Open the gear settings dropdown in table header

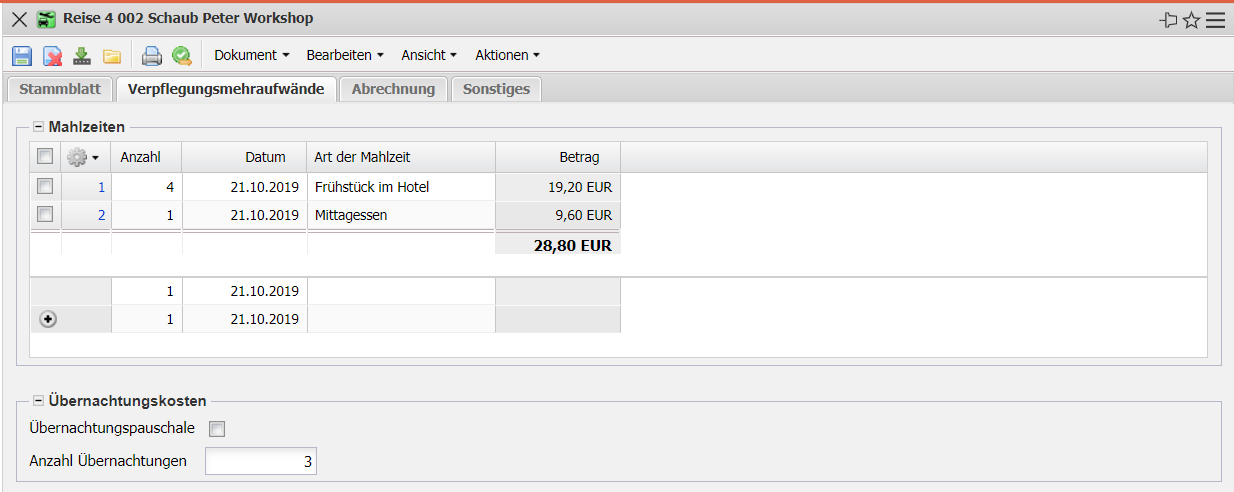[x=82, y=157]
